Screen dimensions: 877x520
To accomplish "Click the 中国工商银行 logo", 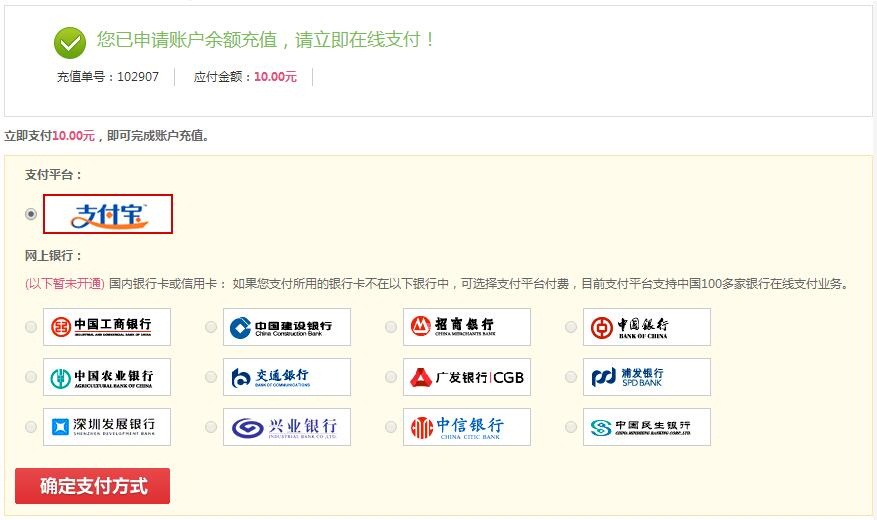I will [107, 327].
